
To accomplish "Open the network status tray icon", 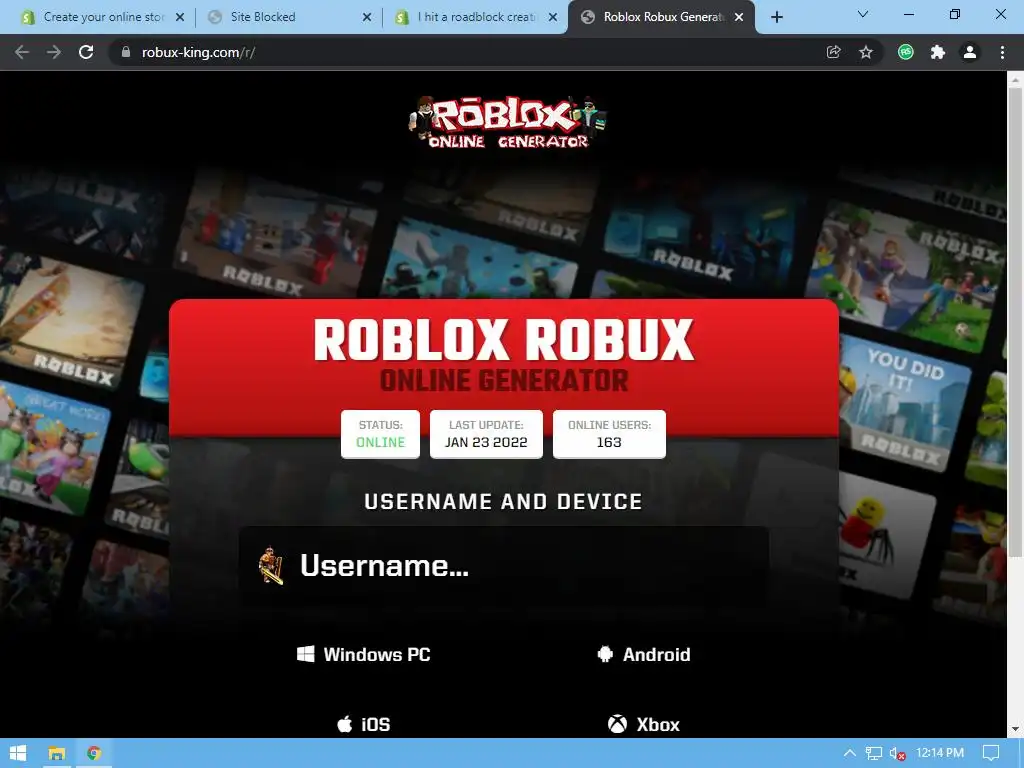I will 873,753.
